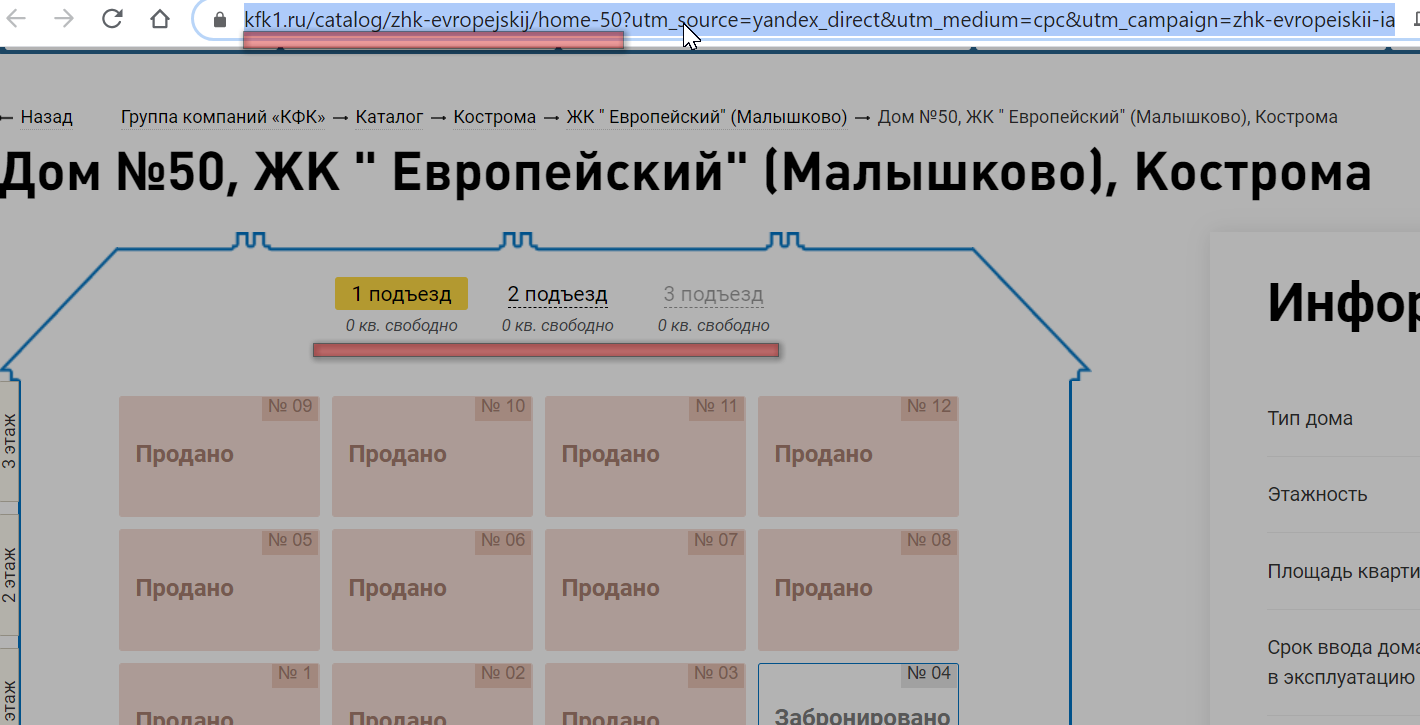The height and width of the screenshot is (725, 1420).
Task: Open sold apartment № 05 card
Action: click(219, 590)
